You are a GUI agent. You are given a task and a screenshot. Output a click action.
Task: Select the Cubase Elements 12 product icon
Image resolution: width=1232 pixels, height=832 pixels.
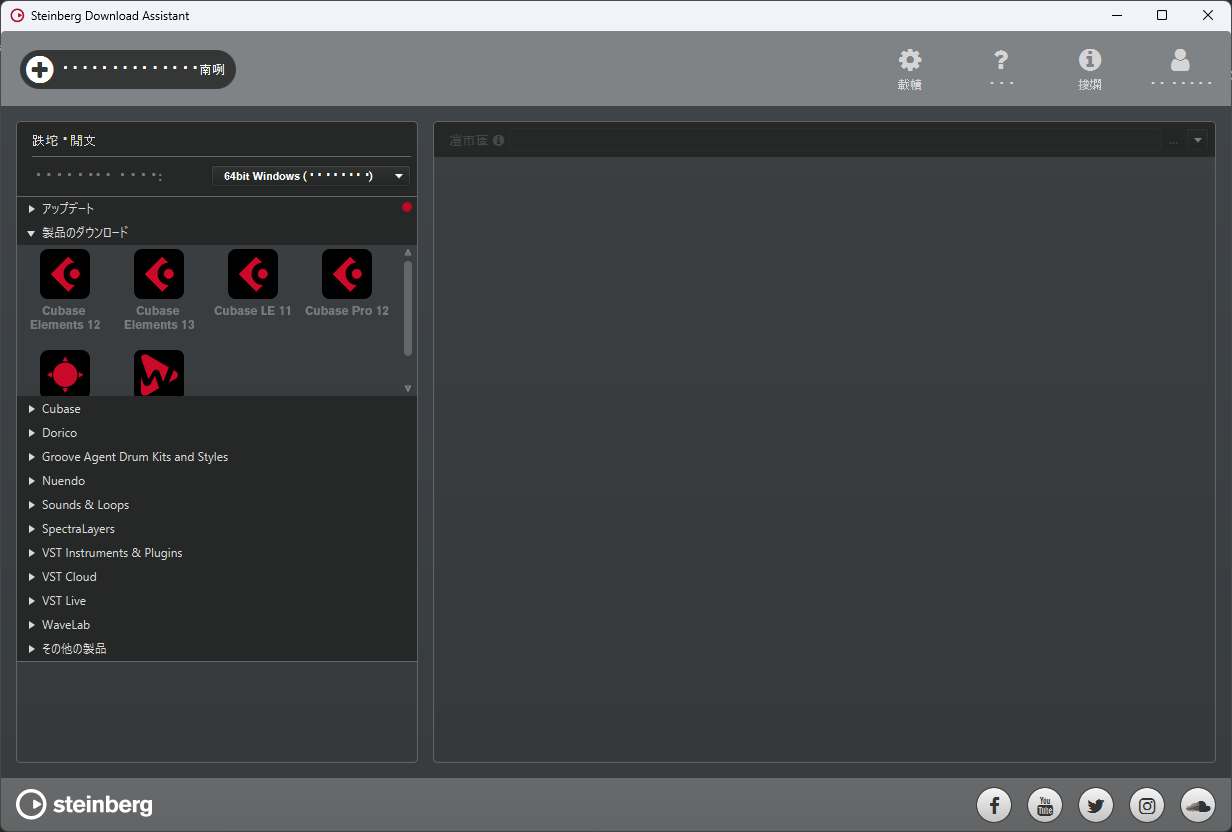(x=65, y=274)
